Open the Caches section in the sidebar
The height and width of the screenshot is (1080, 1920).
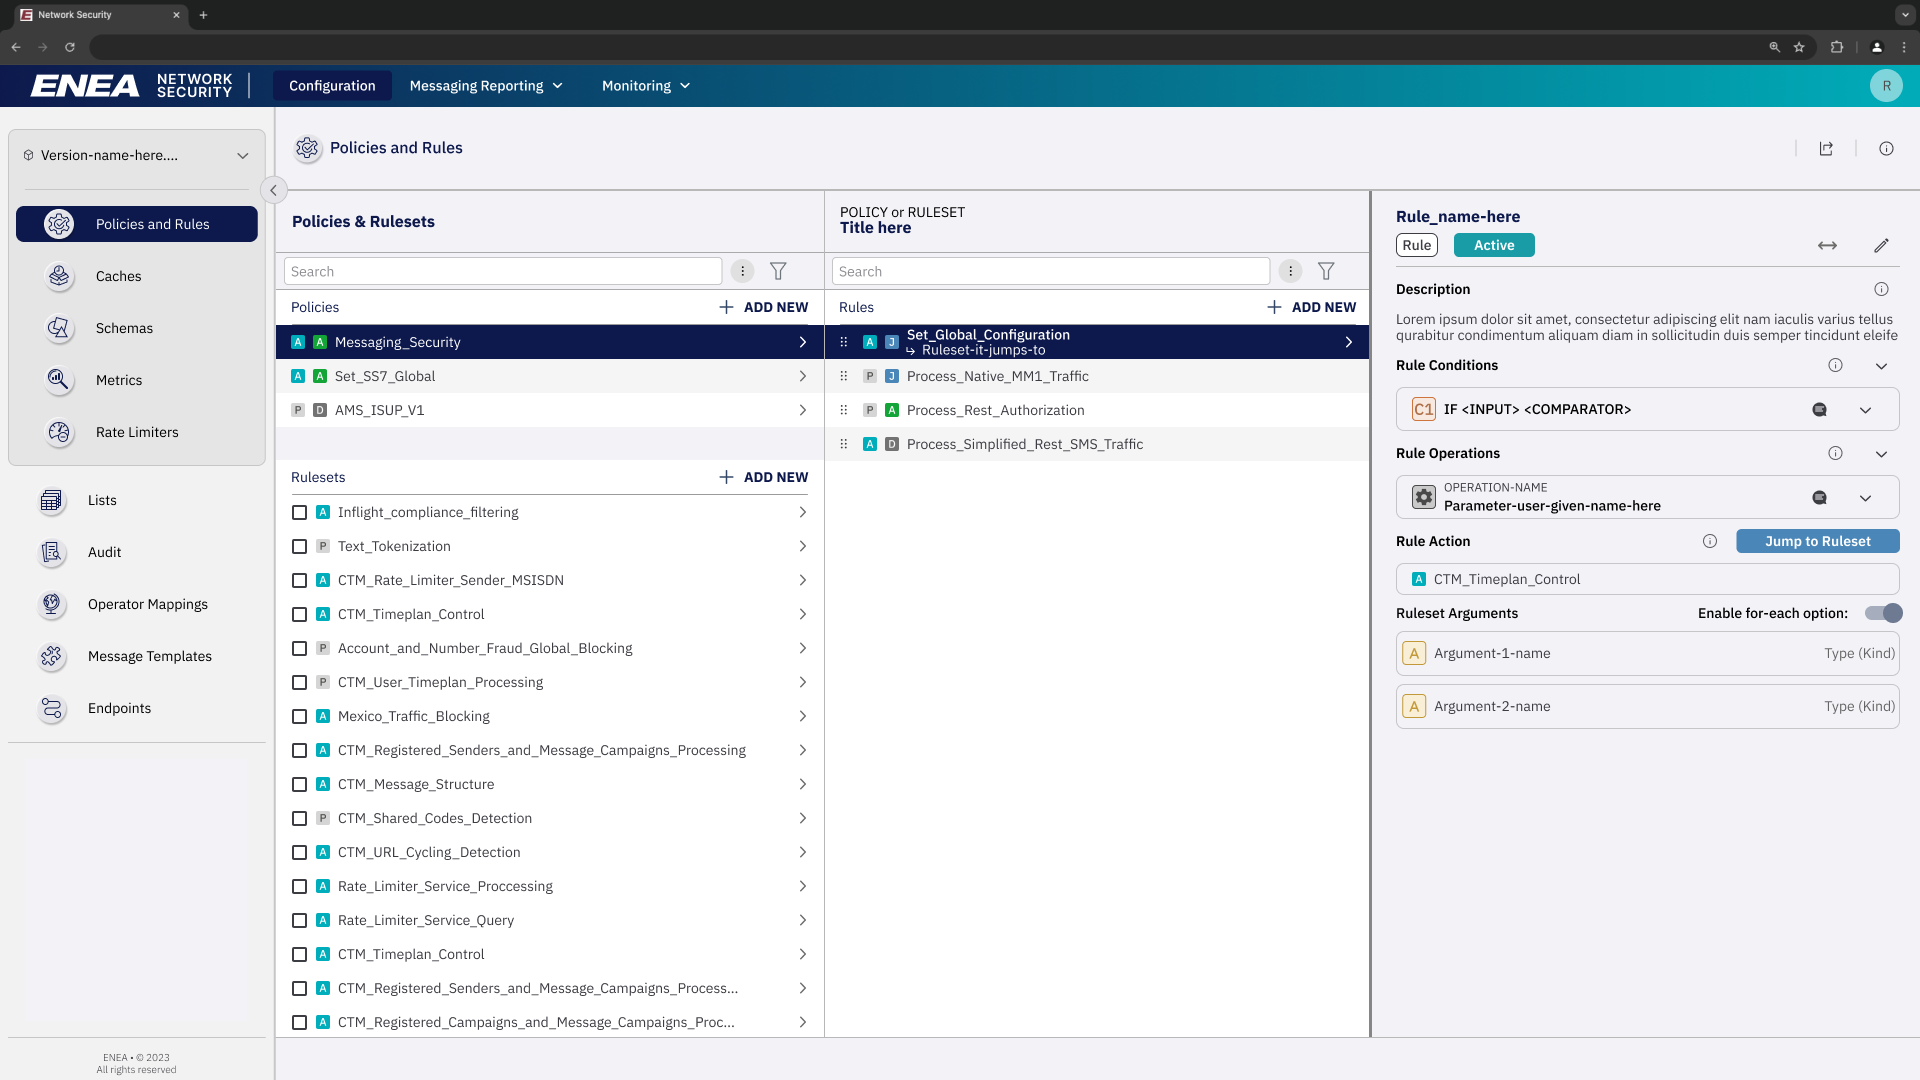tap(118, 276)
